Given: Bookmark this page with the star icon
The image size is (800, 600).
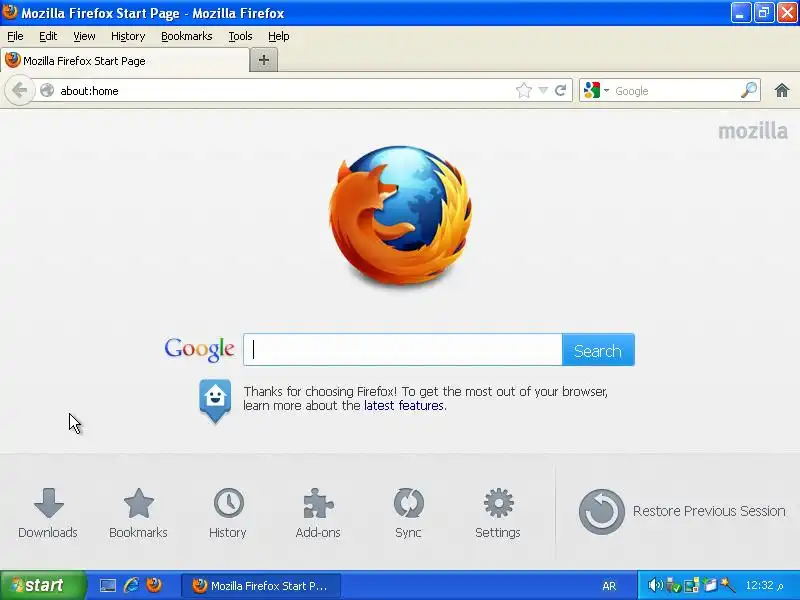Looking at the screenshot, I should (523, 91).
